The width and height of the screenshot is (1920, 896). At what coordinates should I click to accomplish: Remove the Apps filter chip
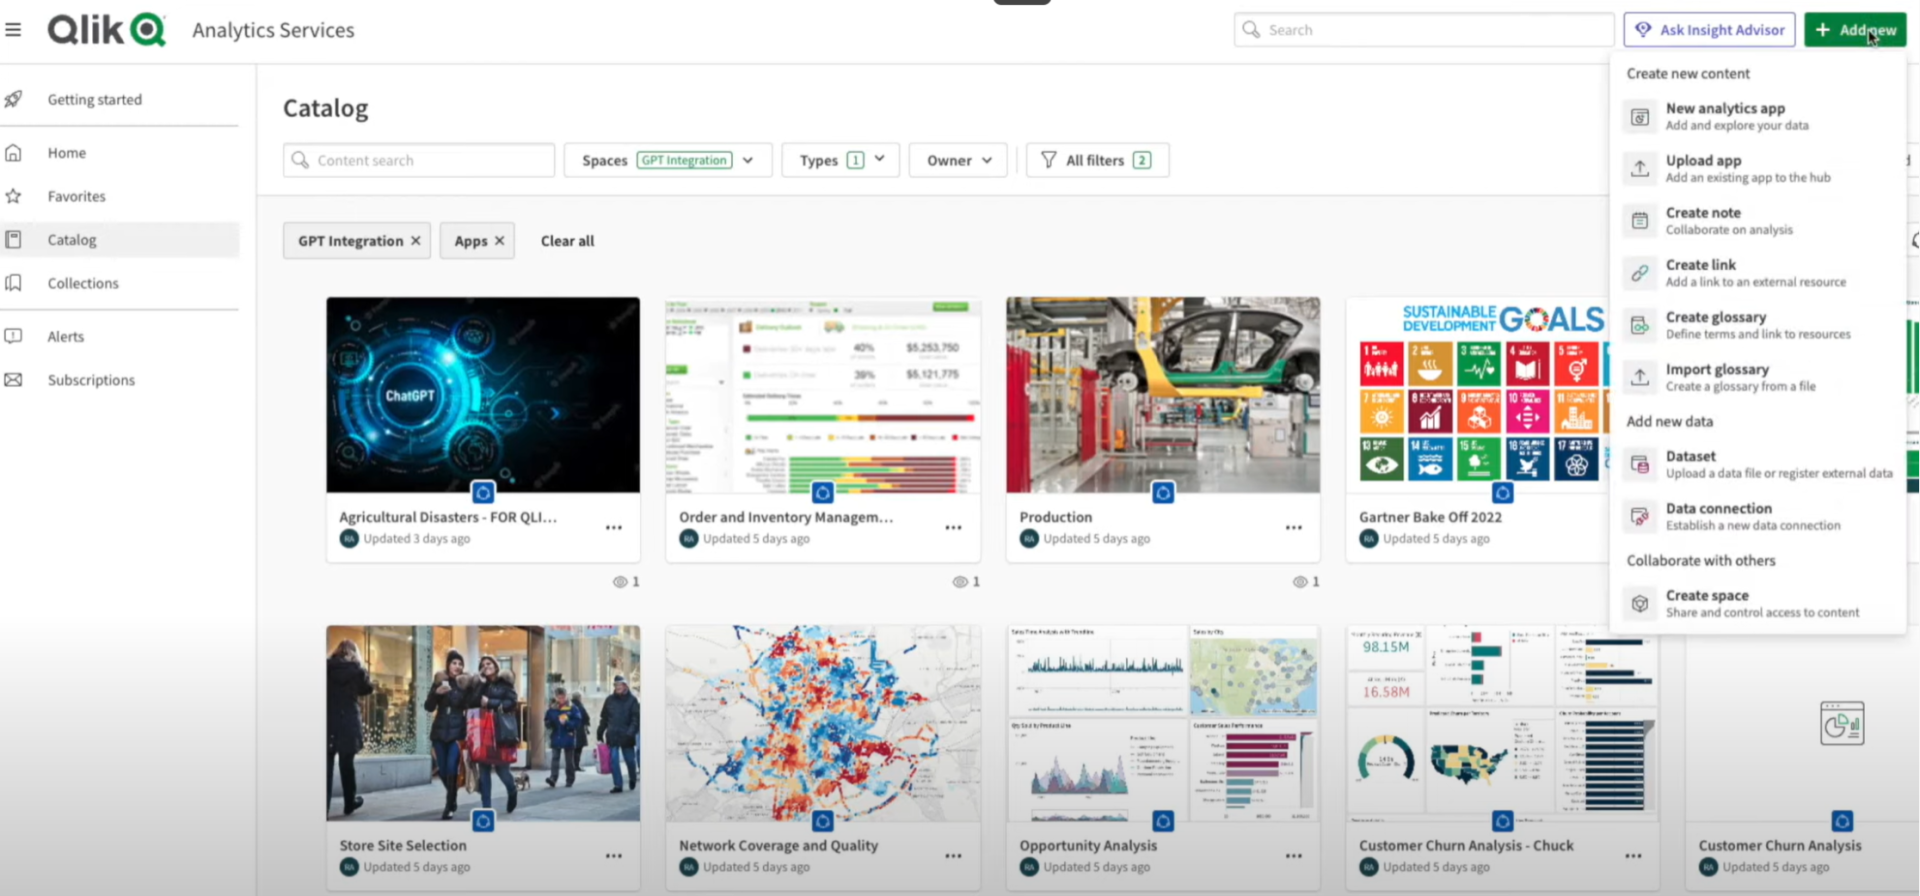tap(499, 241)
